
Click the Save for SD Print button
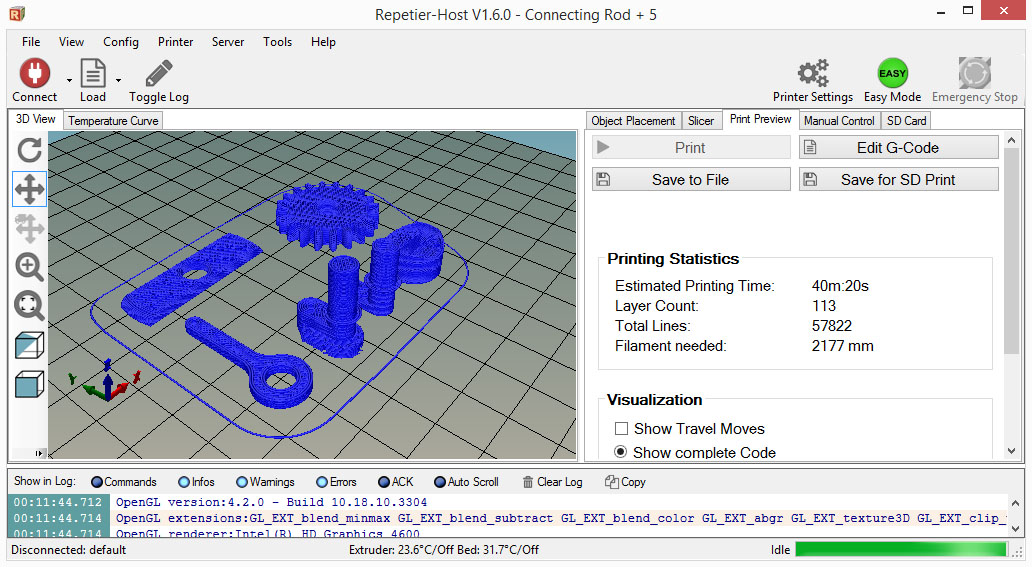coord(898,179)
